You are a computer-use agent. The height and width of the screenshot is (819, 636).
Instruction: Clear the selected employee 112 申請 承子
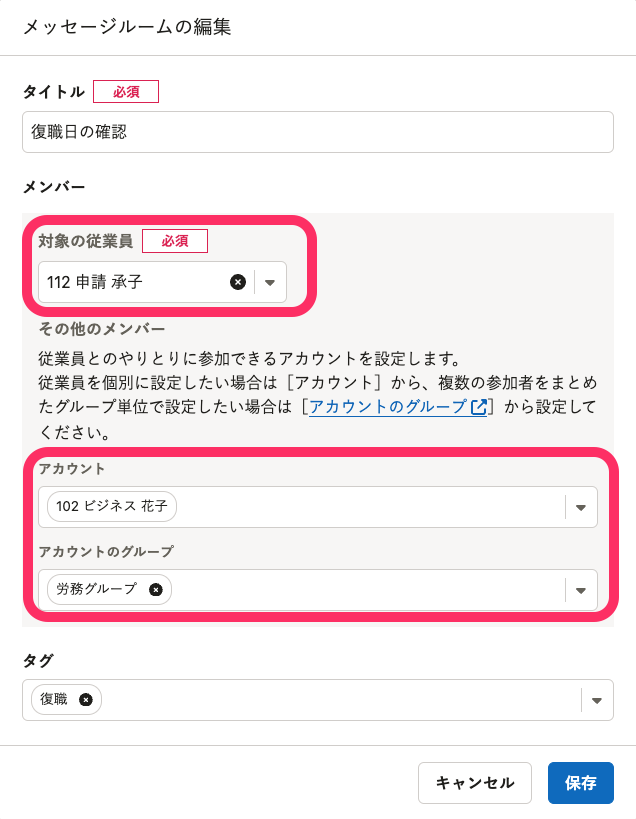click(x=238, y=282)
